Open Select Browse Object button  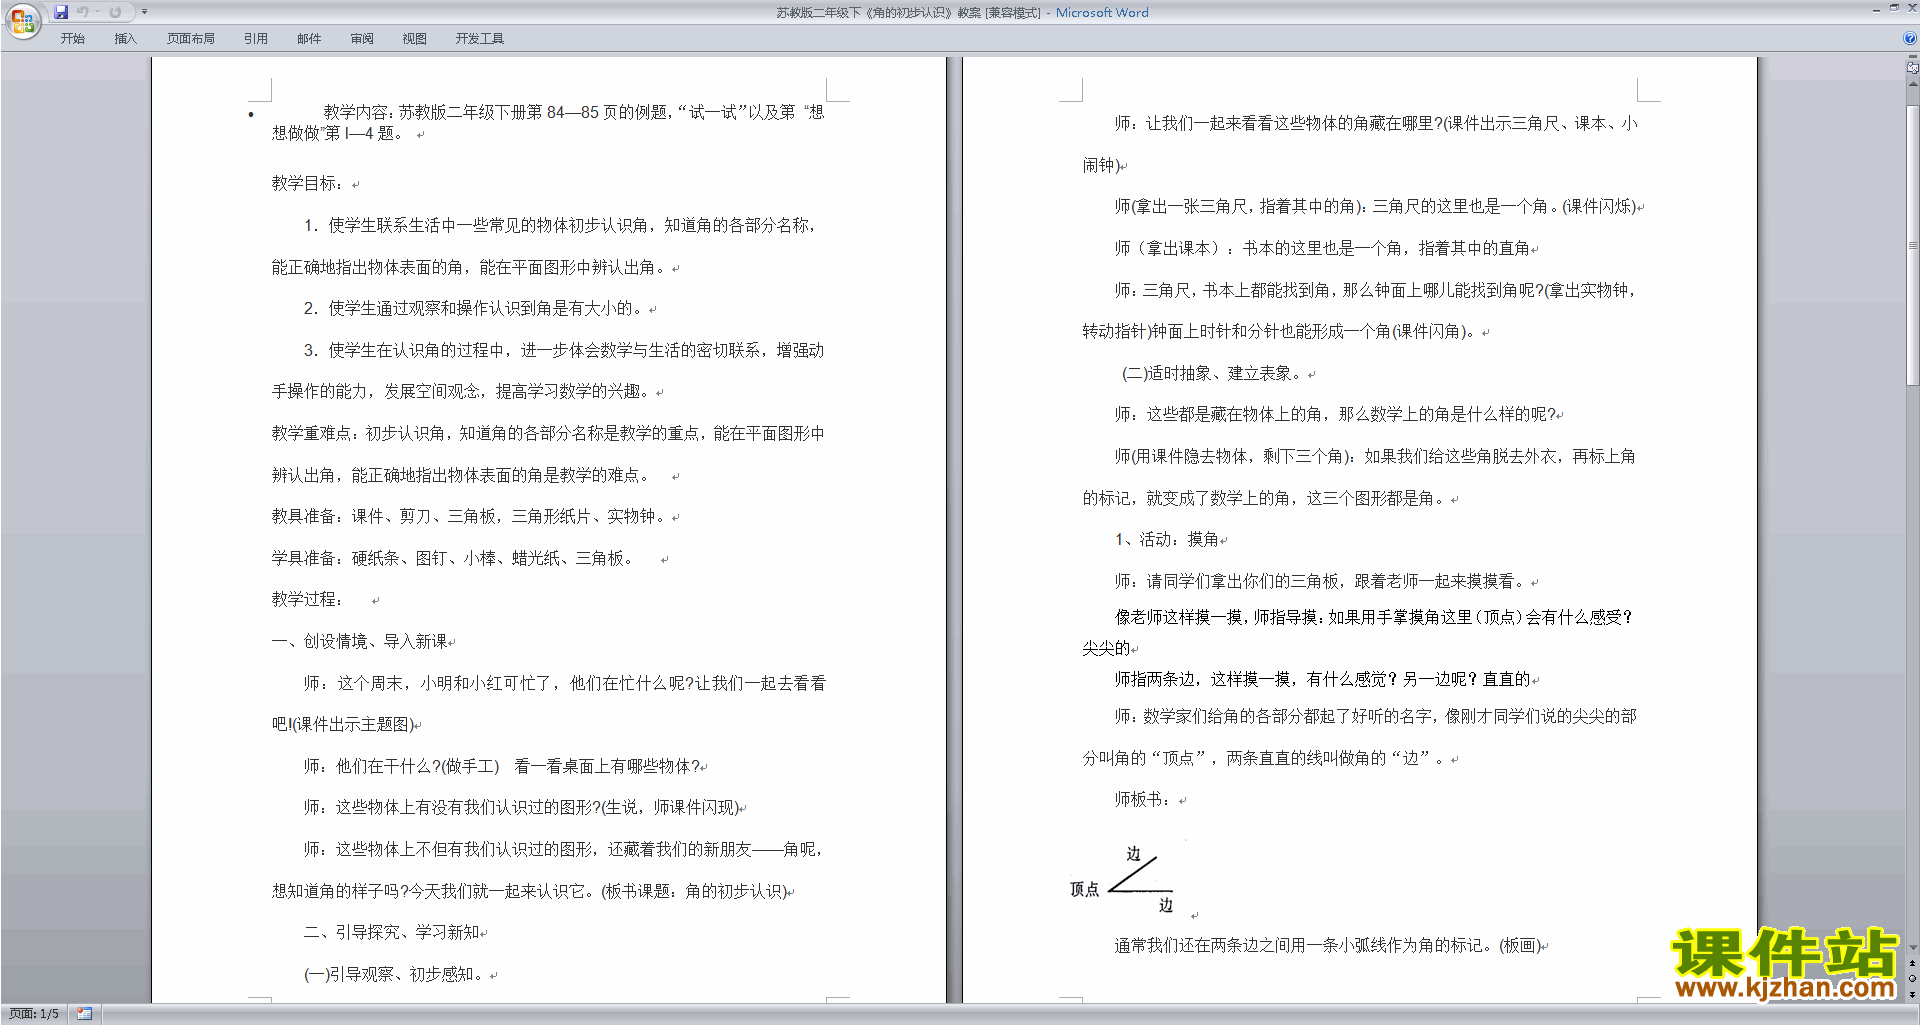[1912, 979]
